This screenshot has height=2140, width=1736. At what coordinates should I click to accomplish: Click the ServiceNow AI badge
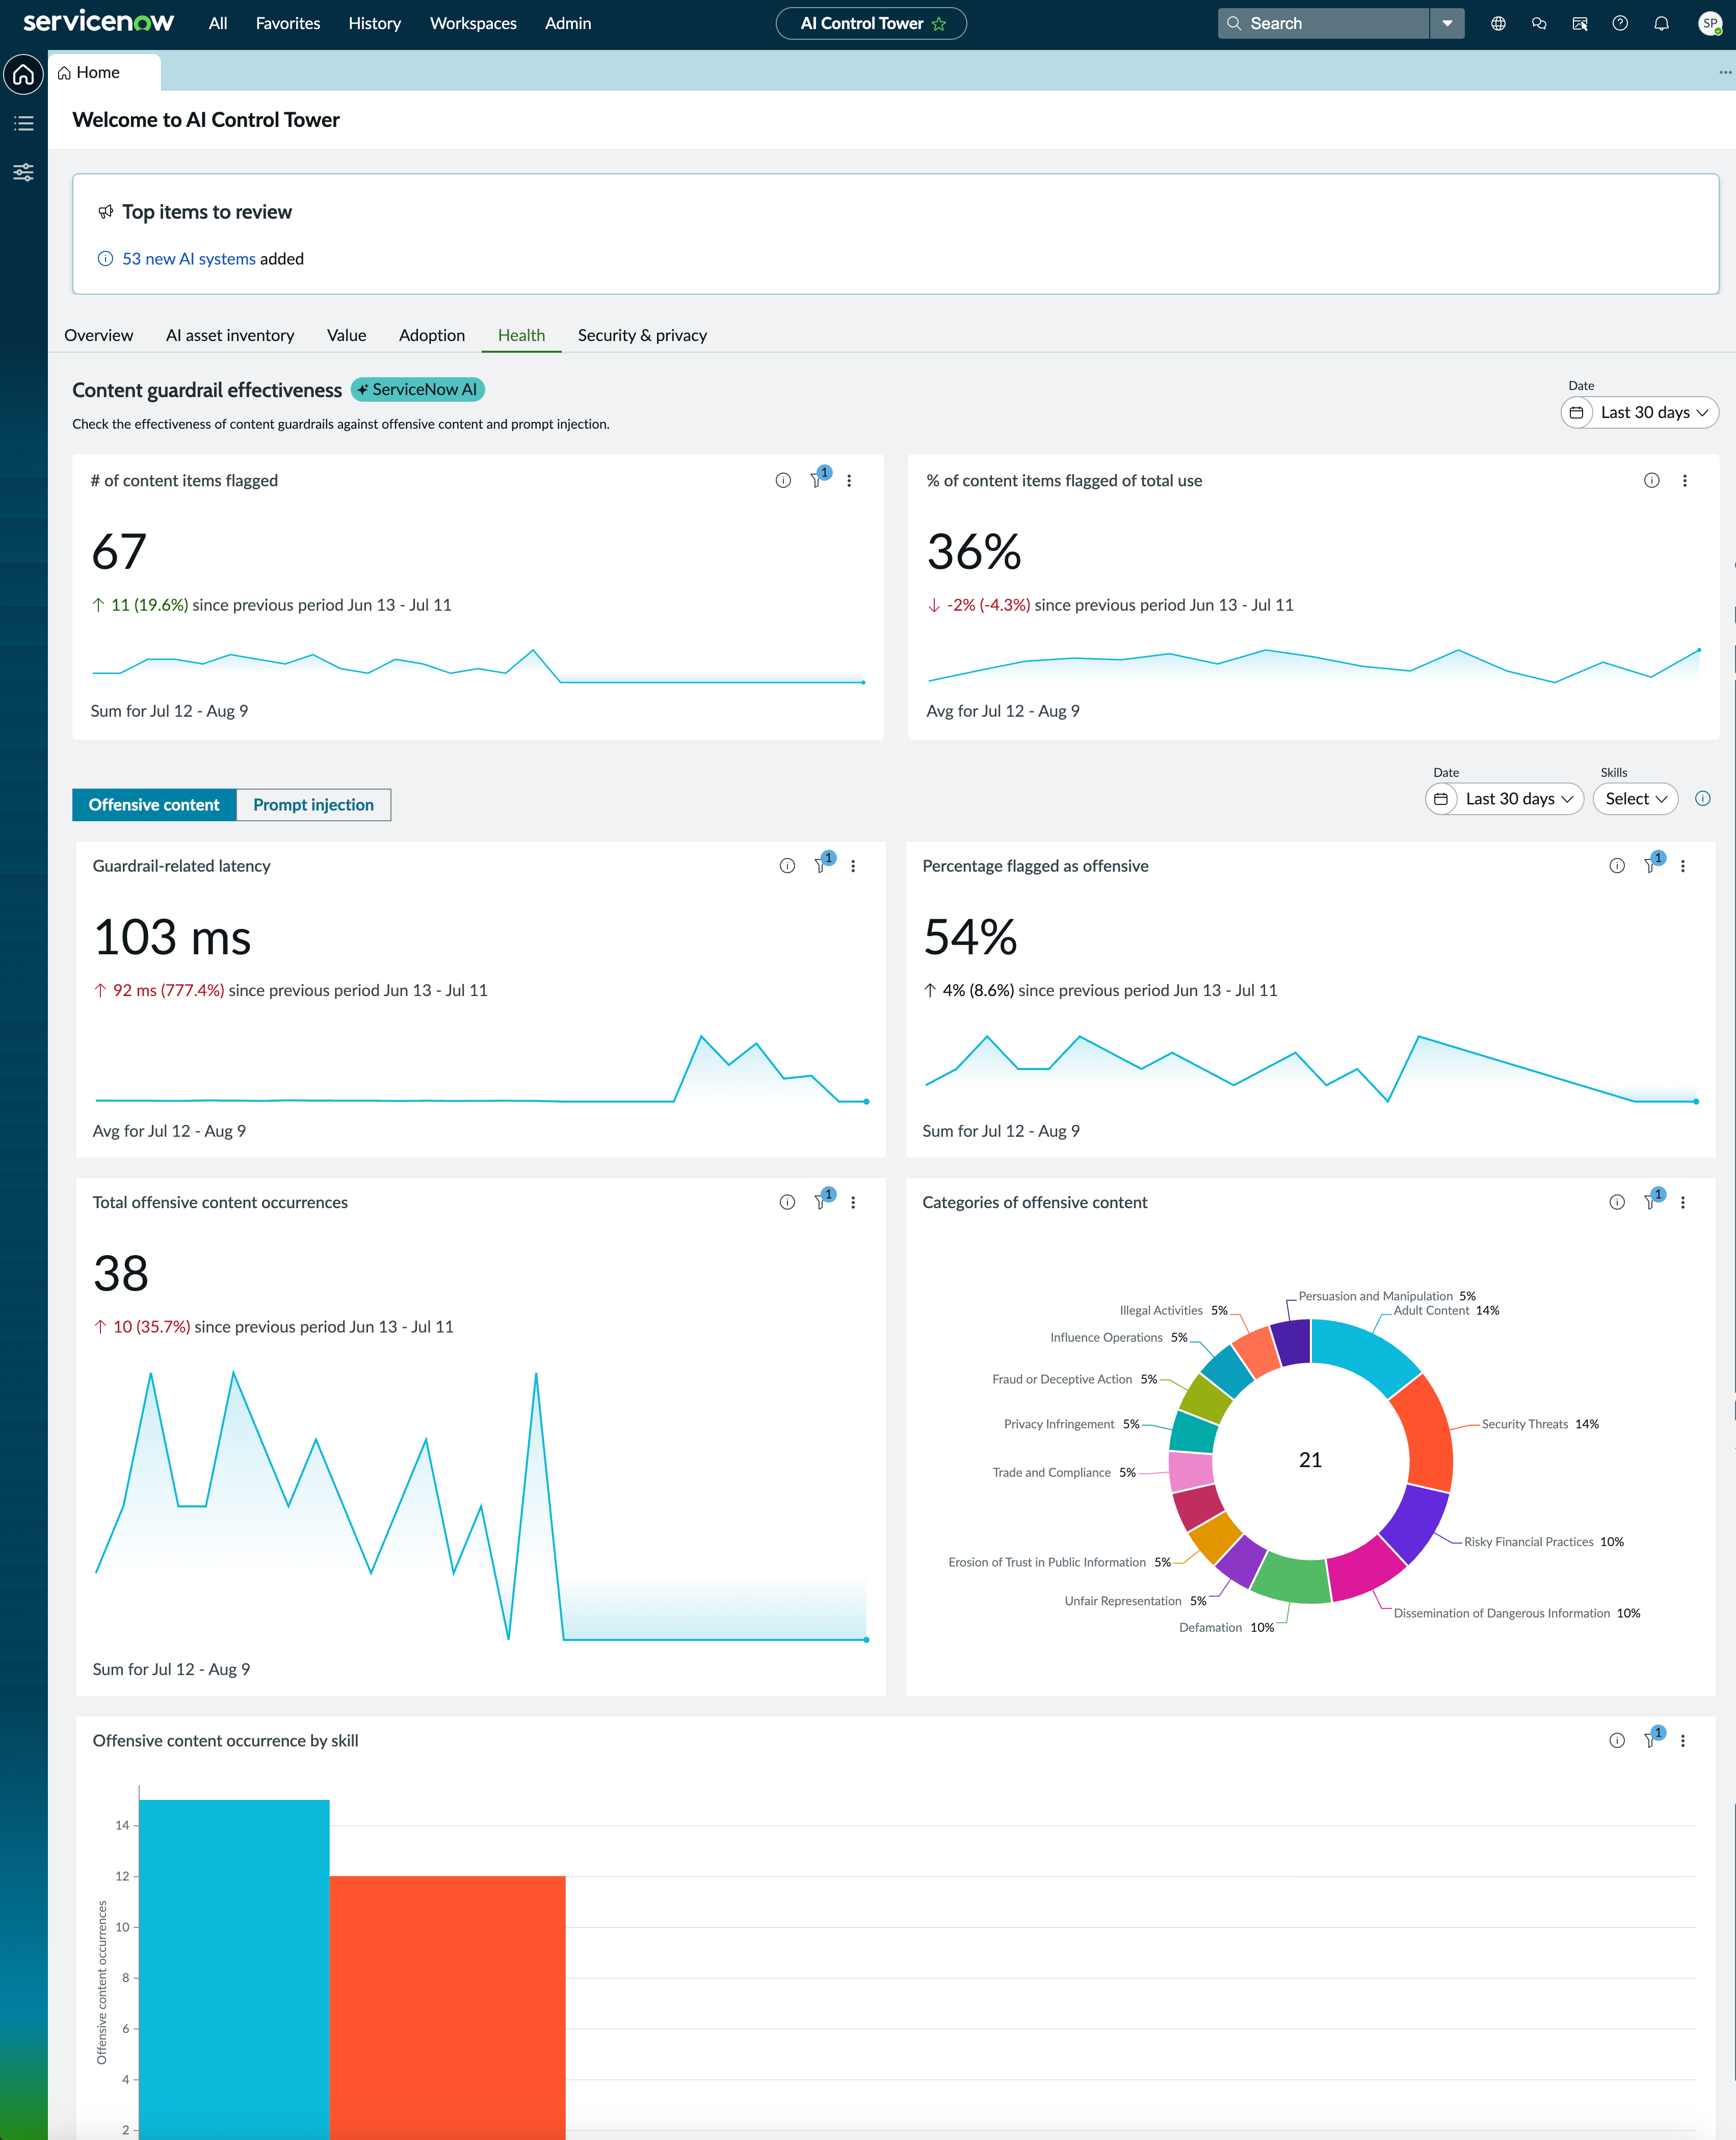coord(418,389)
